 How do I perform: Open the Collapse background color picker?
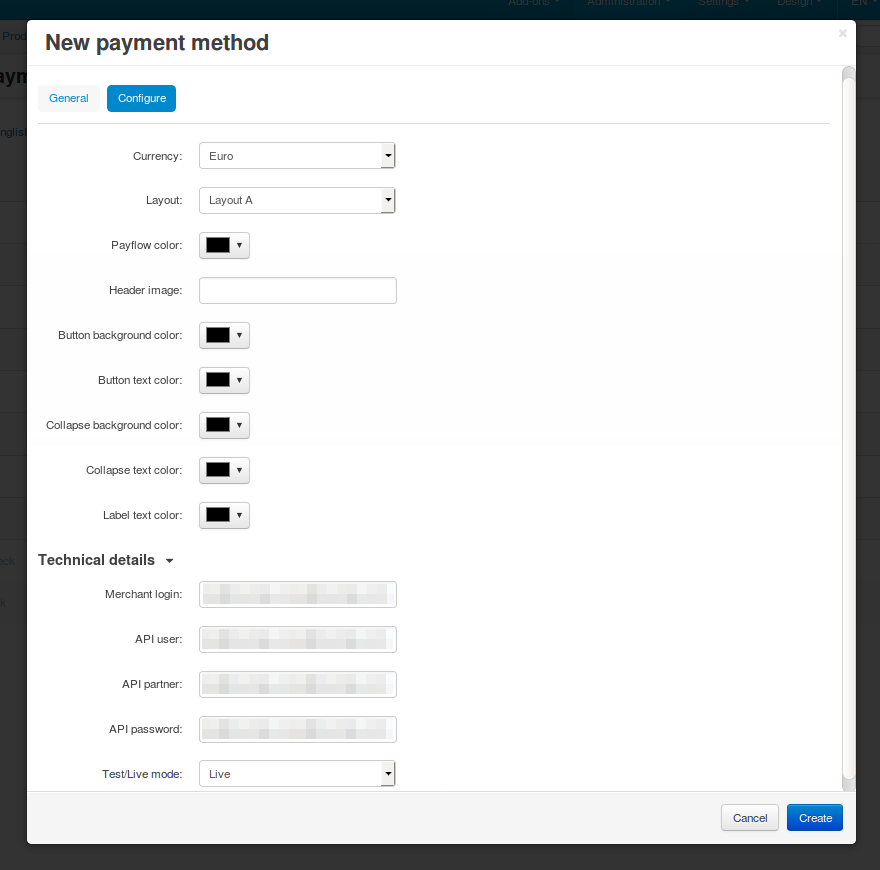coord(224,425)
